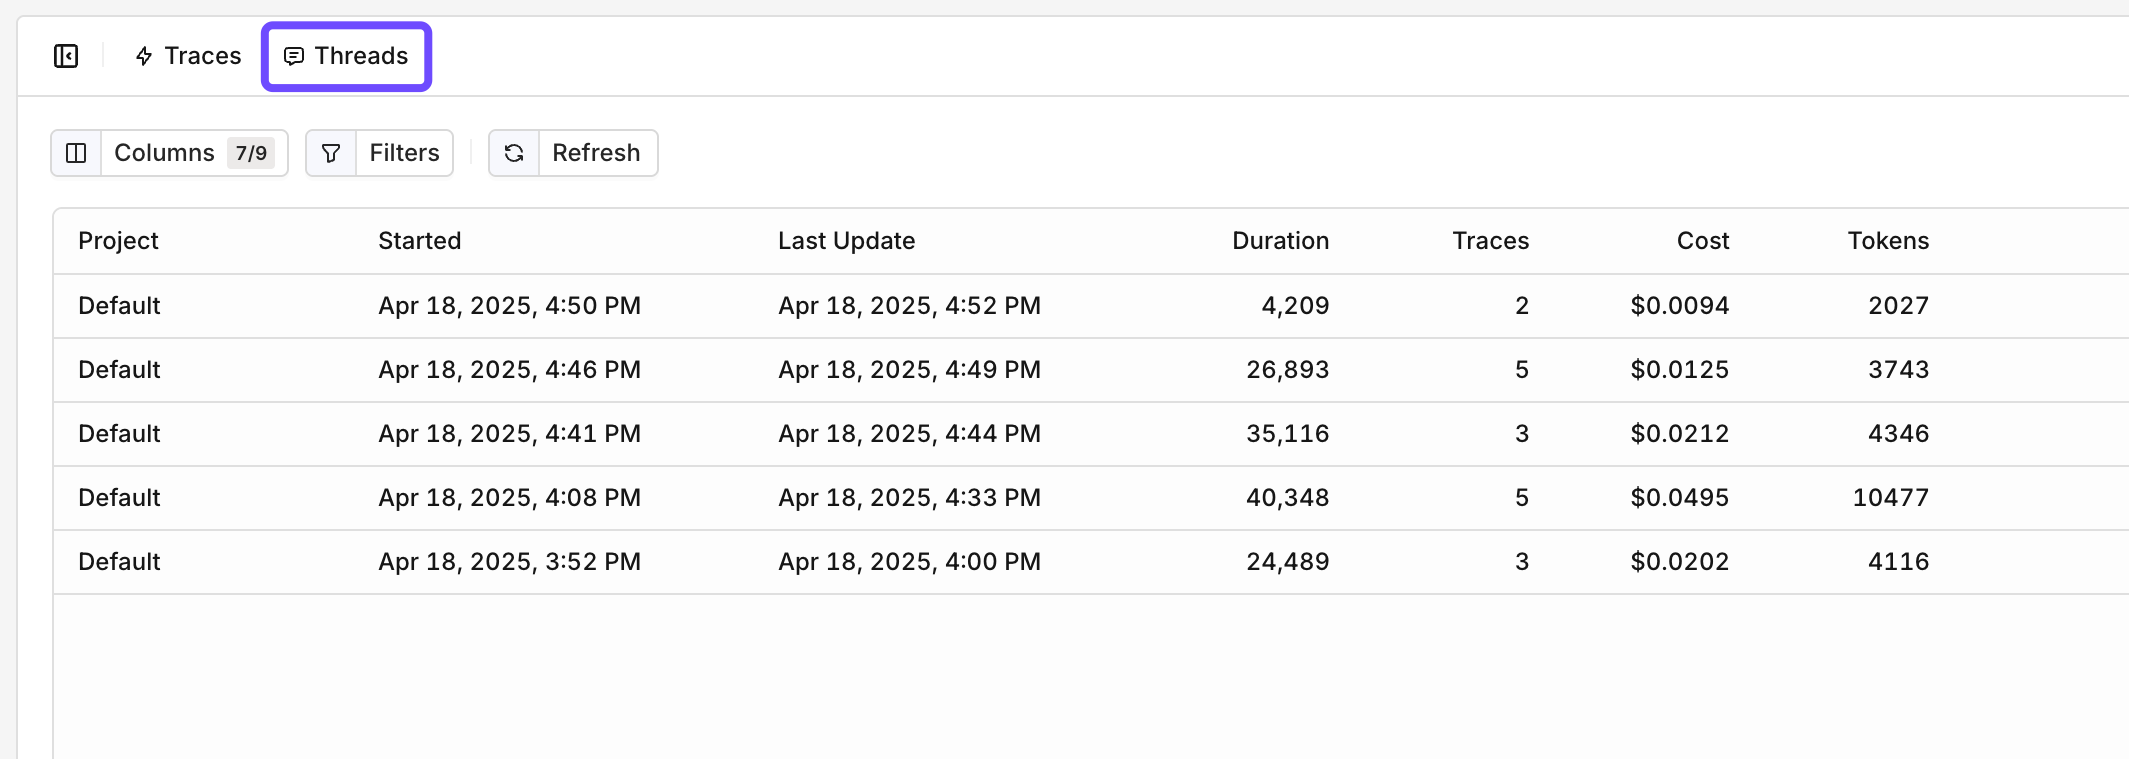Sort by the Started column header

pyautogui.click(x=419, y=241)
